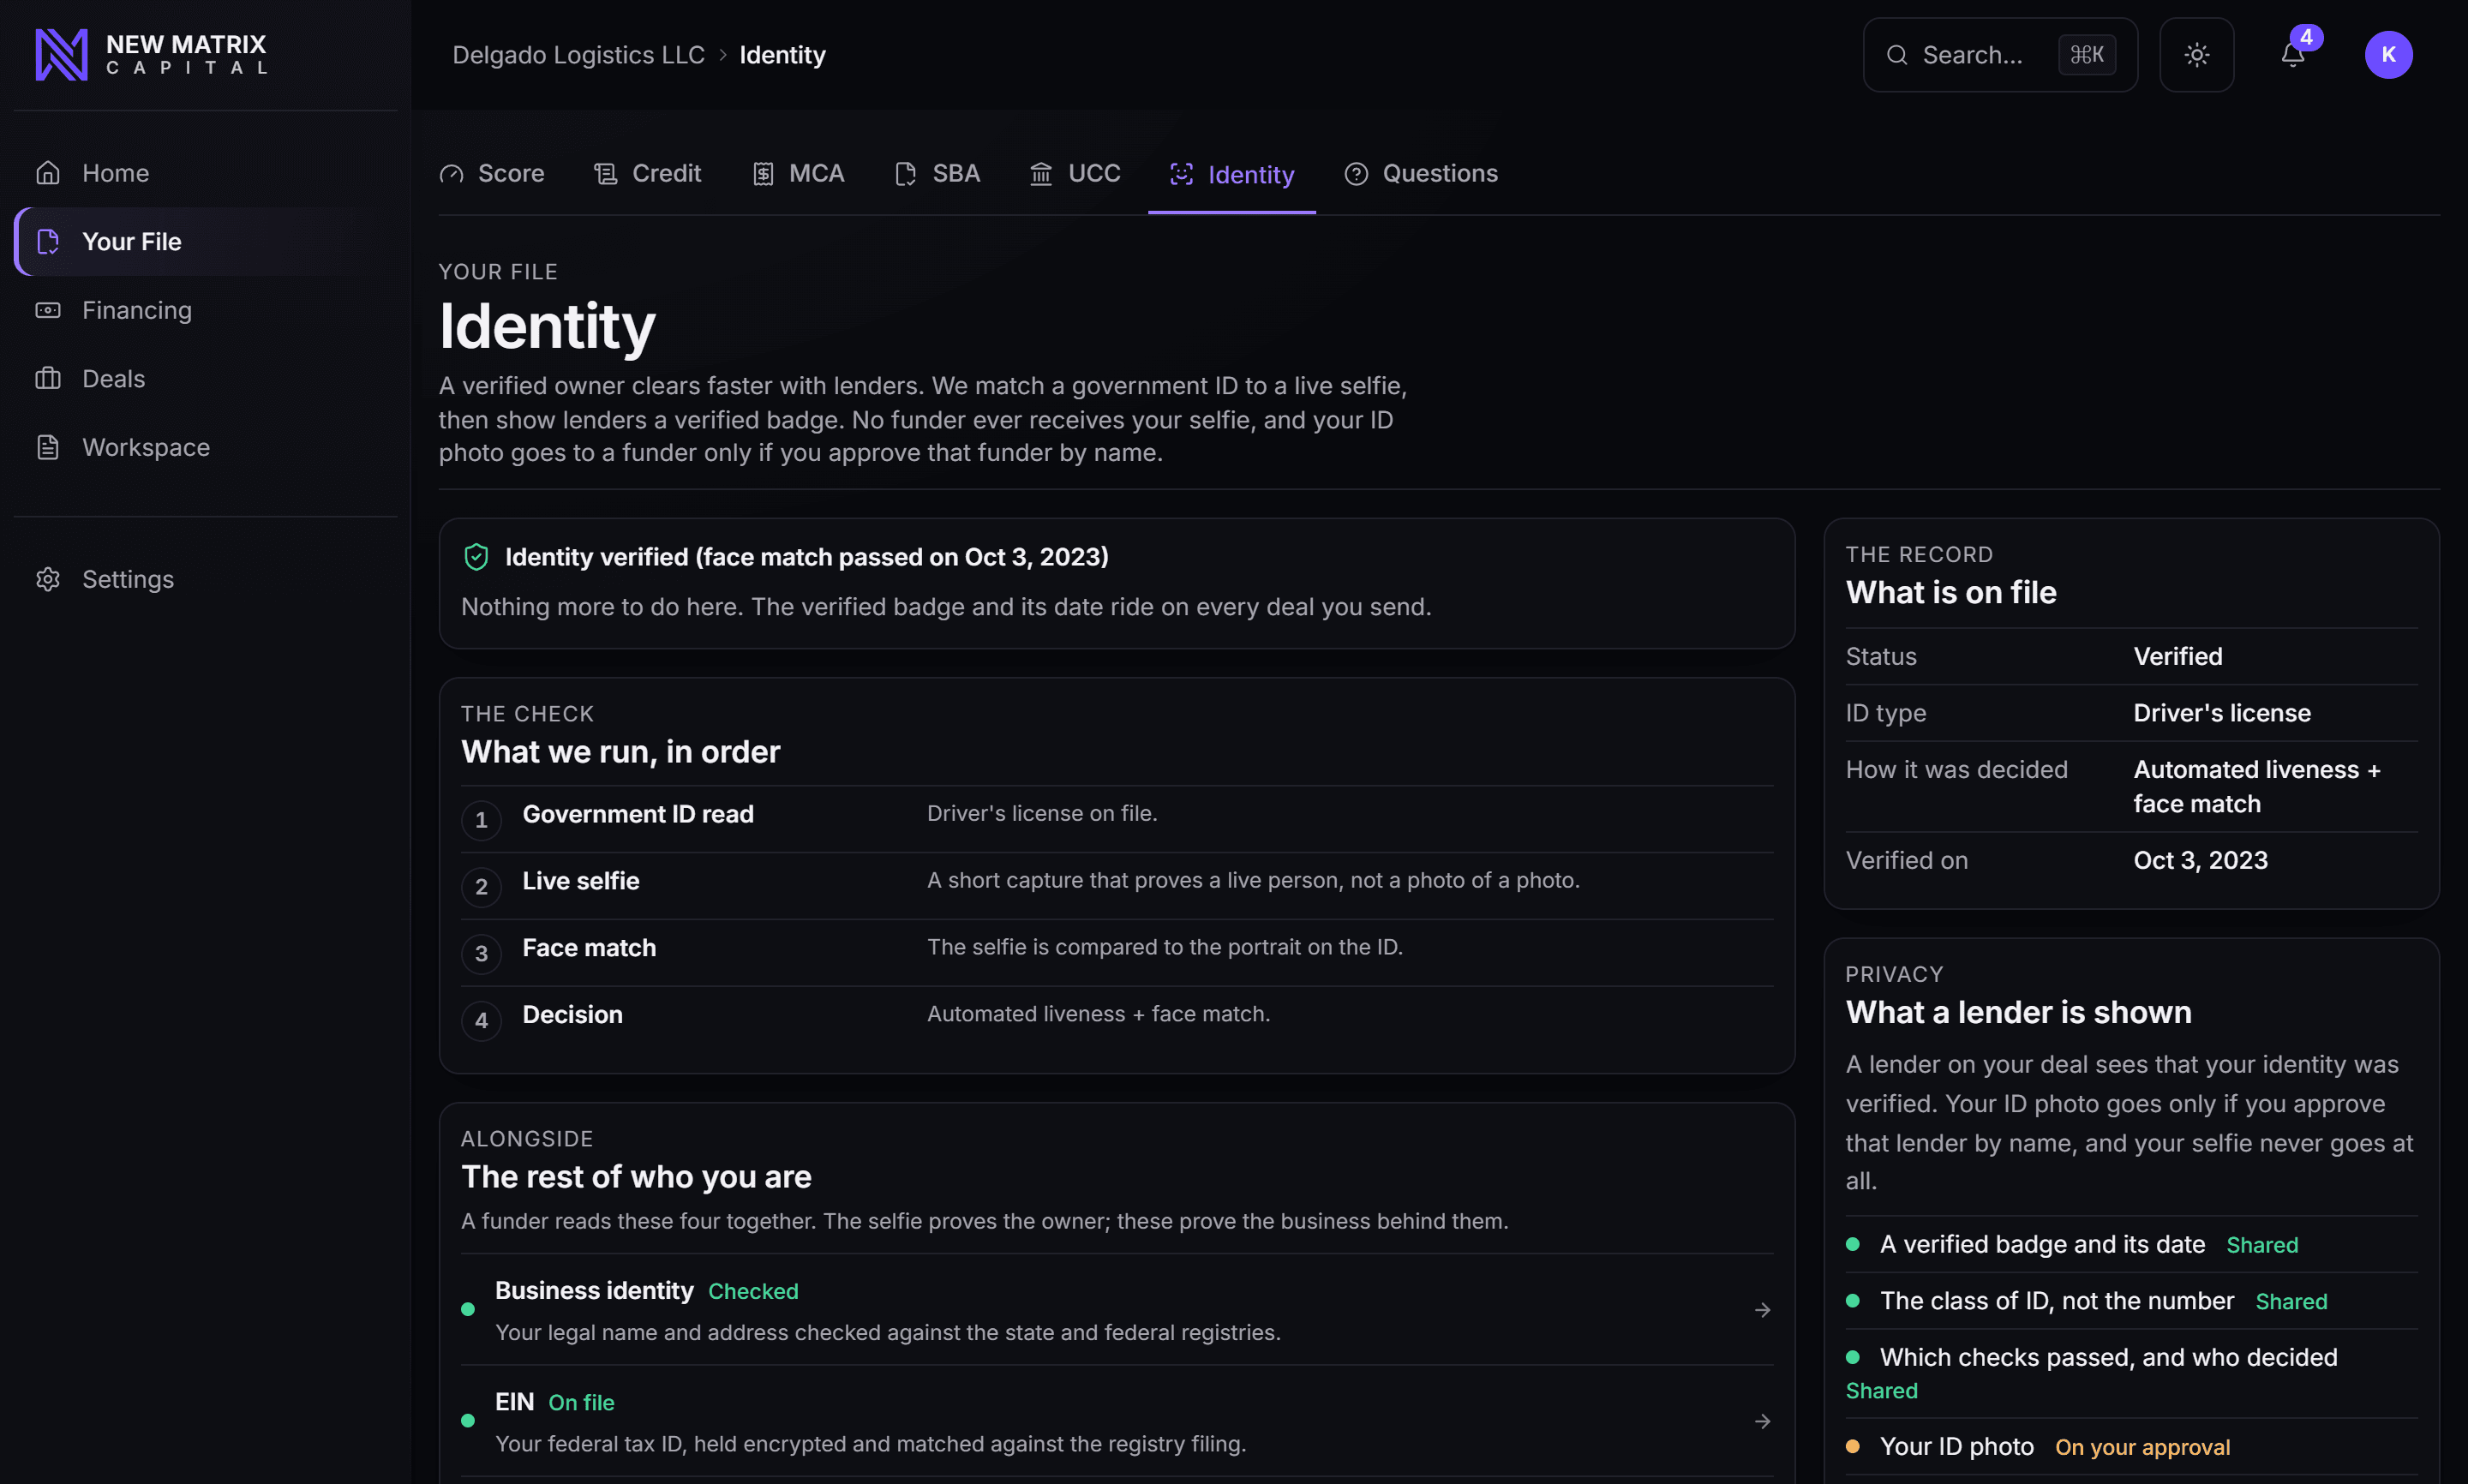2468x1484 pixels.
Task: Click the Identity face-scan tab icon
Action: [1181, 174]
